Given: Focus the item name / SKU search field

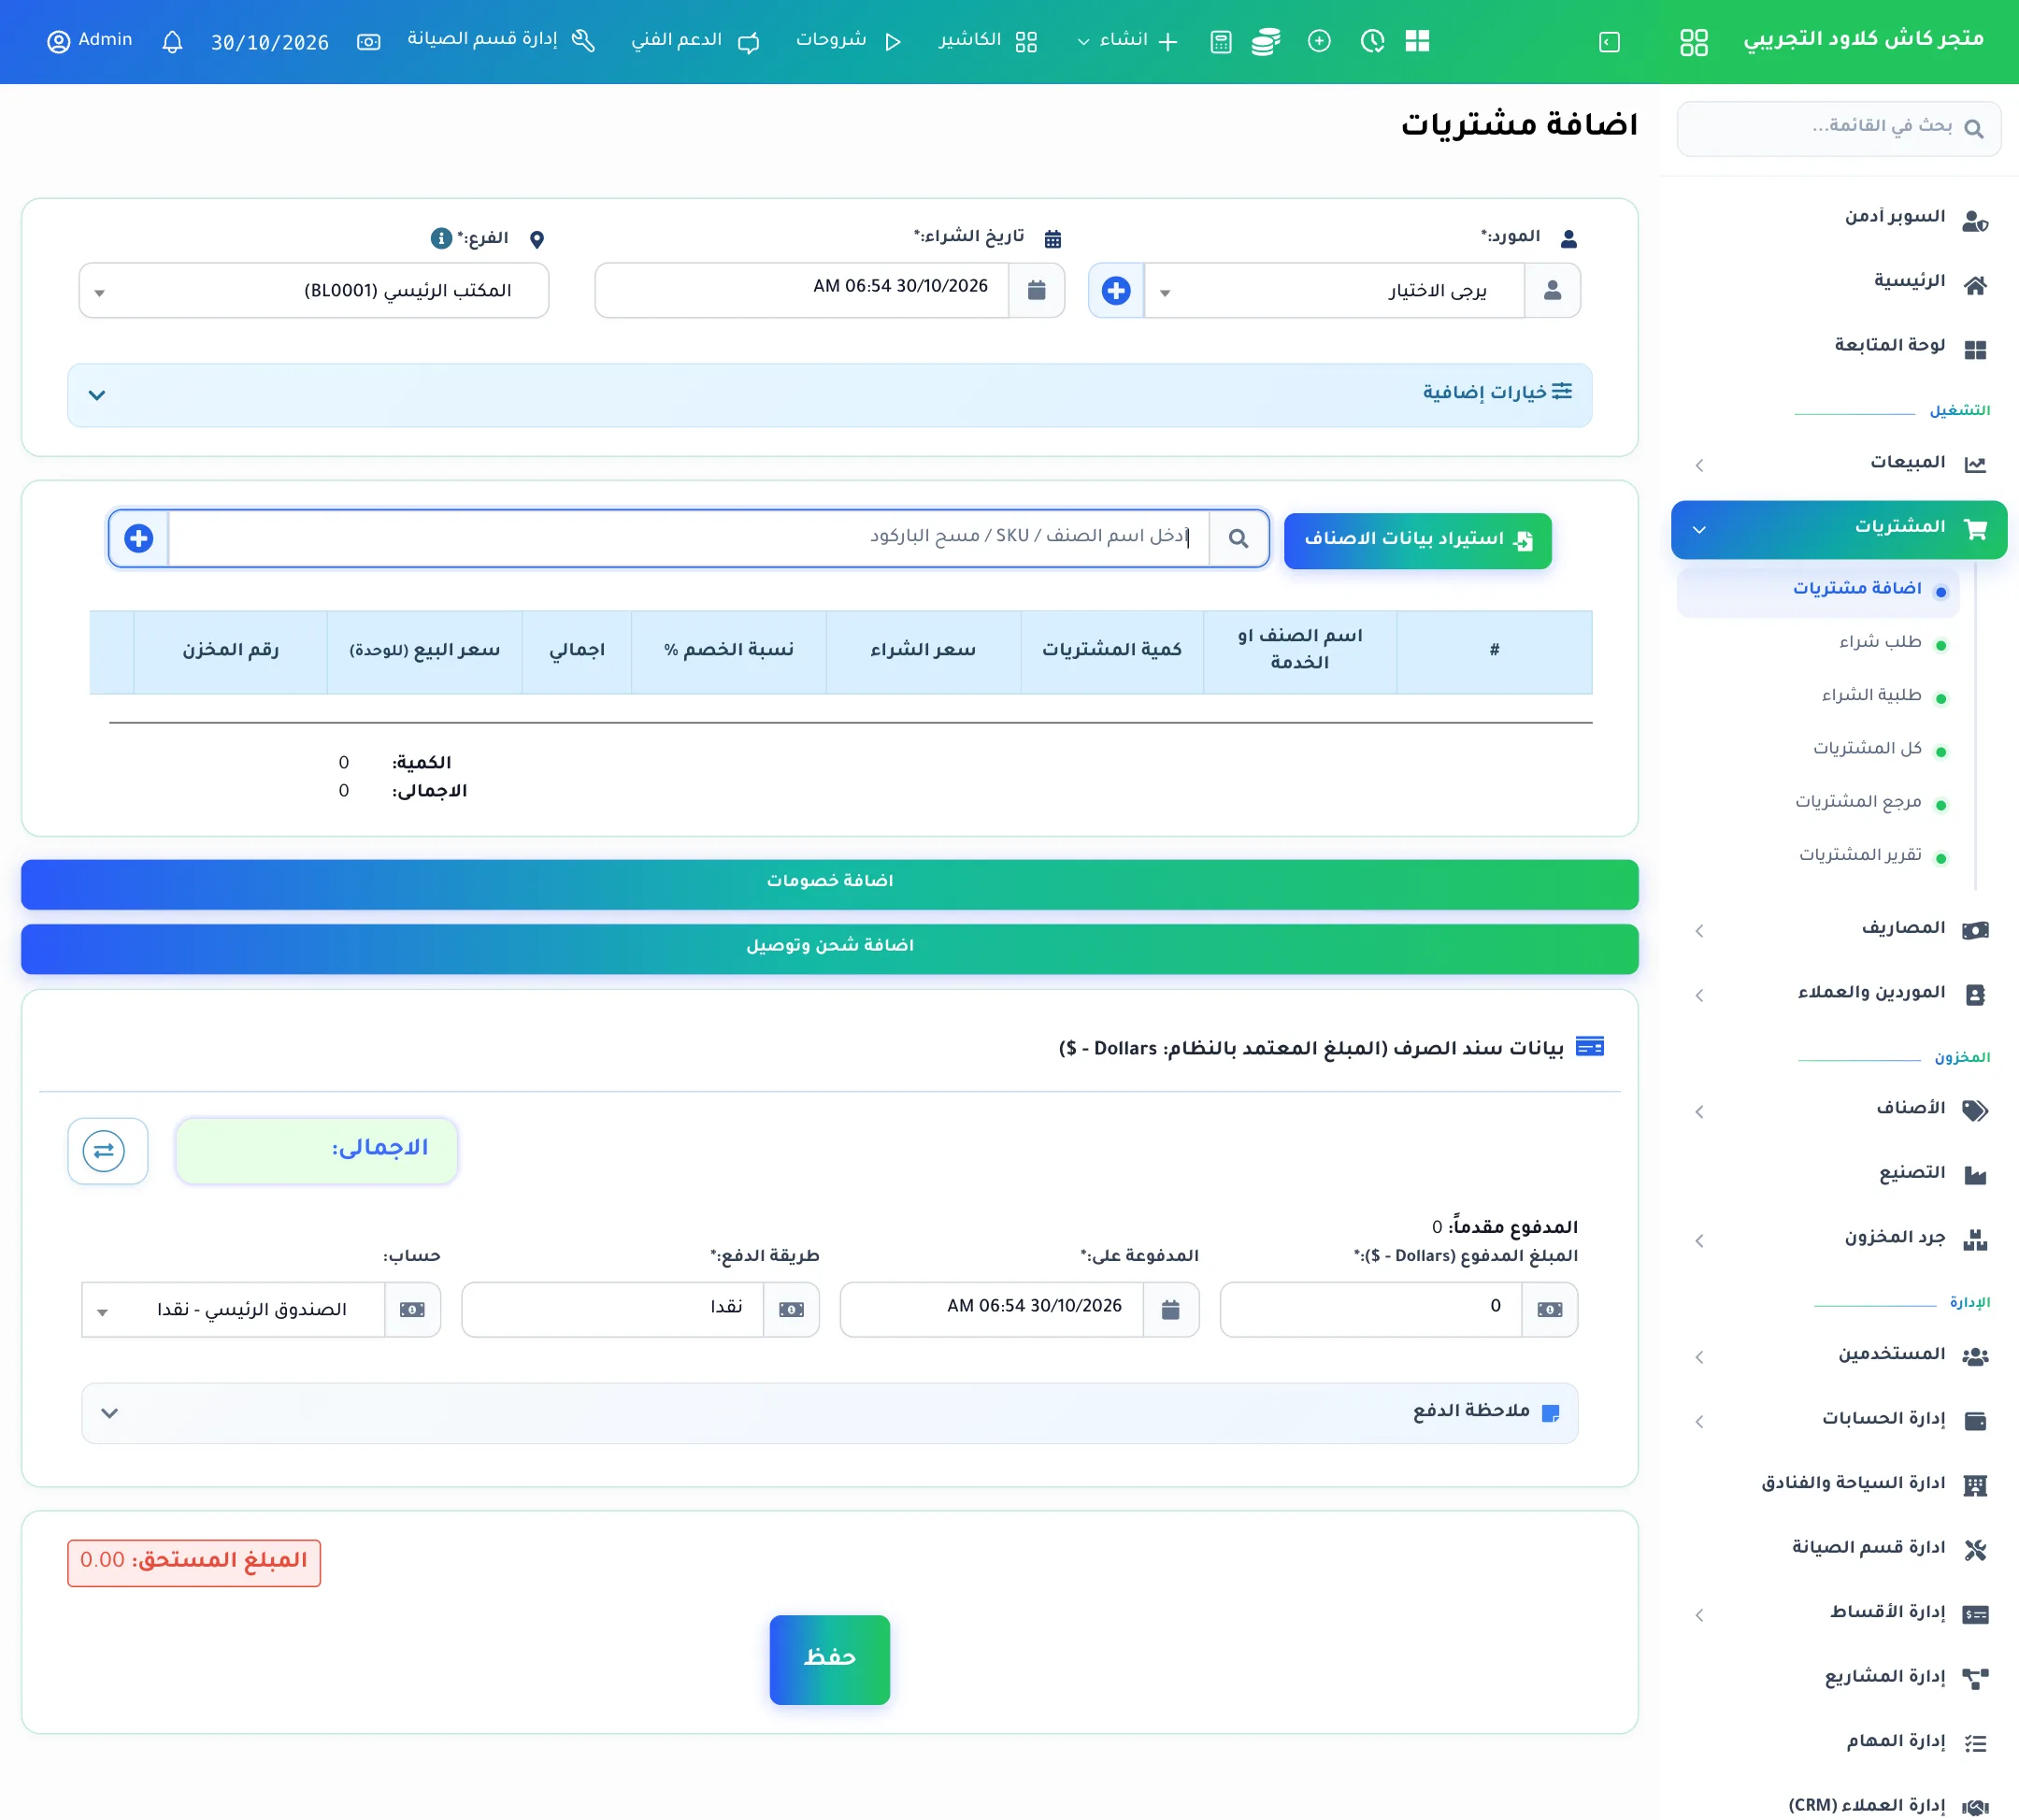Looking at the screenshot, I should pos(689,539).
